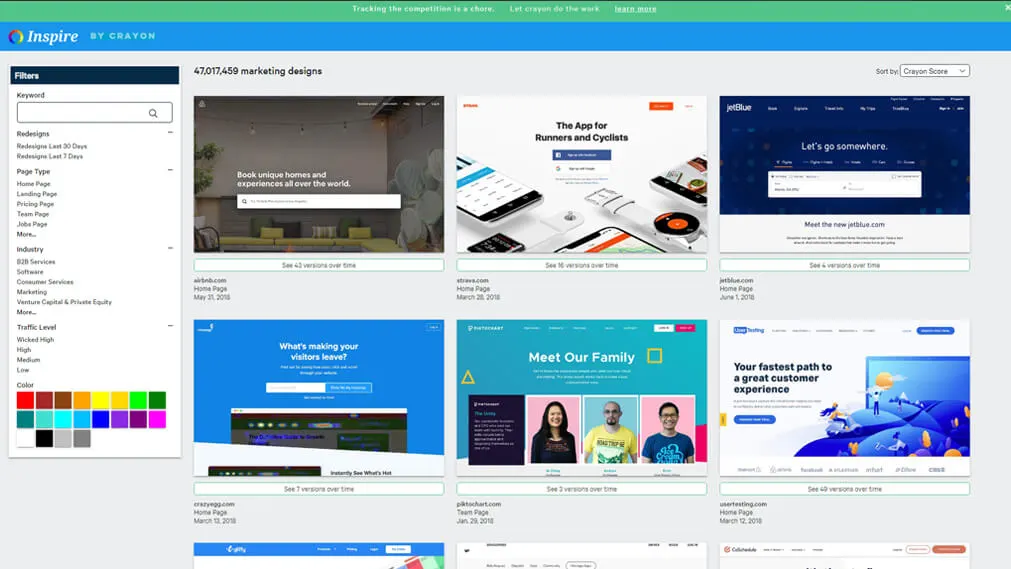Image resolution: width=1011 pixels, height=569 pixels.
Task: Open the airbnb.com design thumbnail
Action: tap(319, 174)
